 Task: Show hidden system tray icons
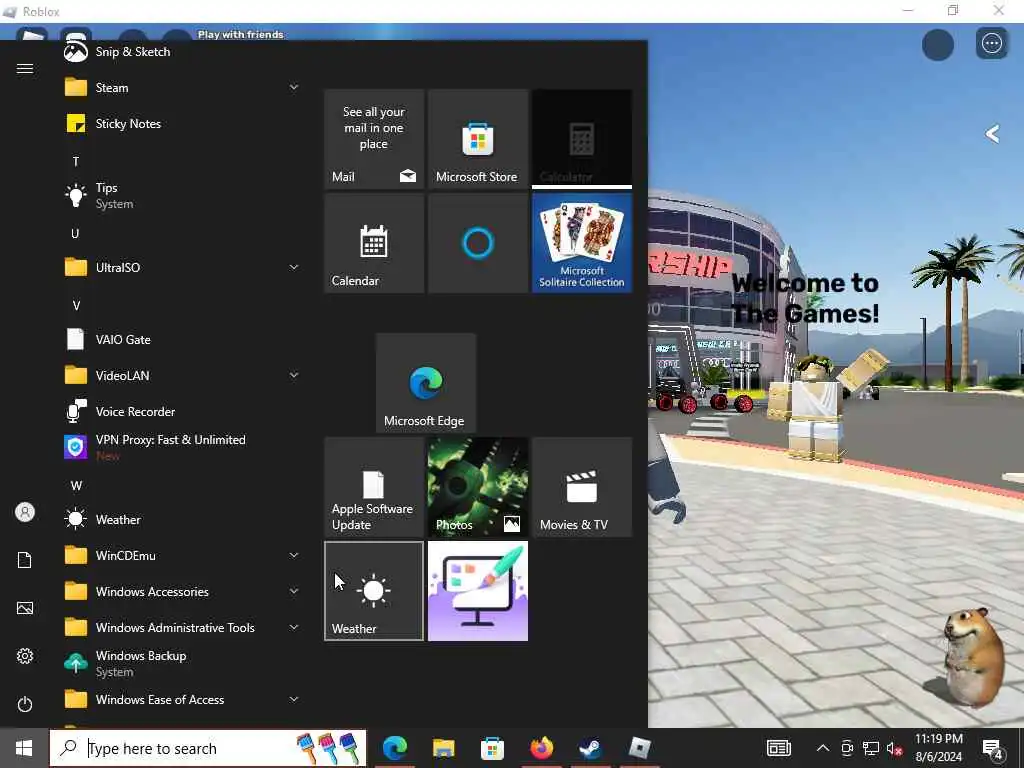(823, 748)
